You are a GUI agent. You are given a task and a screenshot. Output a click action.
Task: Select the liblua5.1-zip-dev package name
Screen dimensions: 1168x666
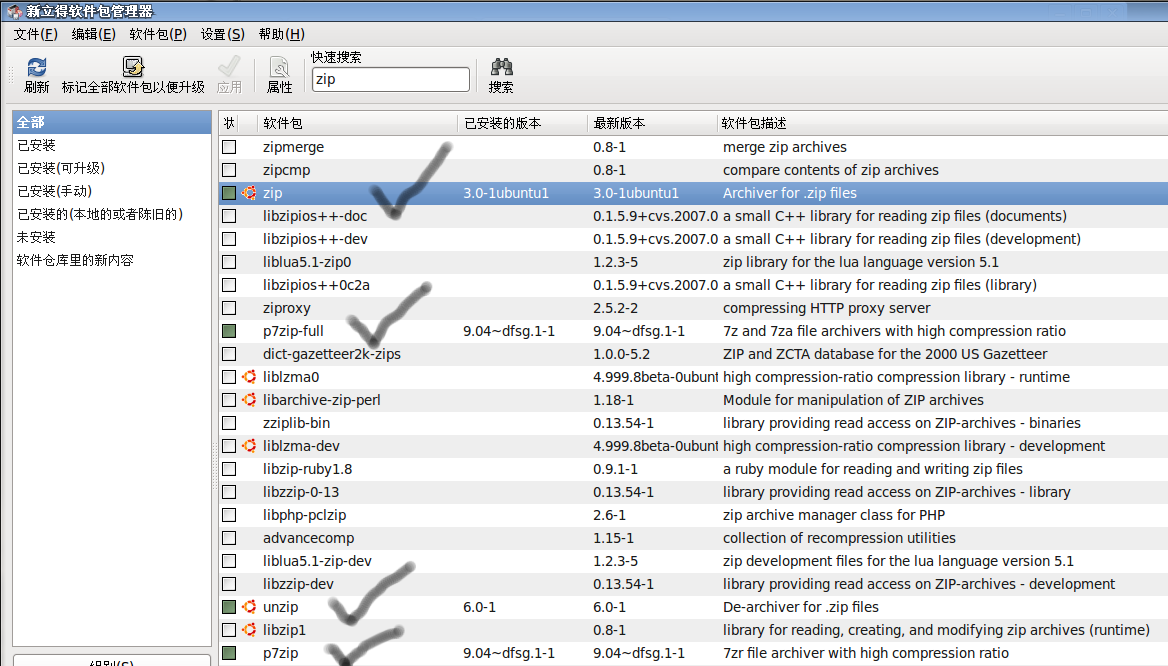pos(317,561)
